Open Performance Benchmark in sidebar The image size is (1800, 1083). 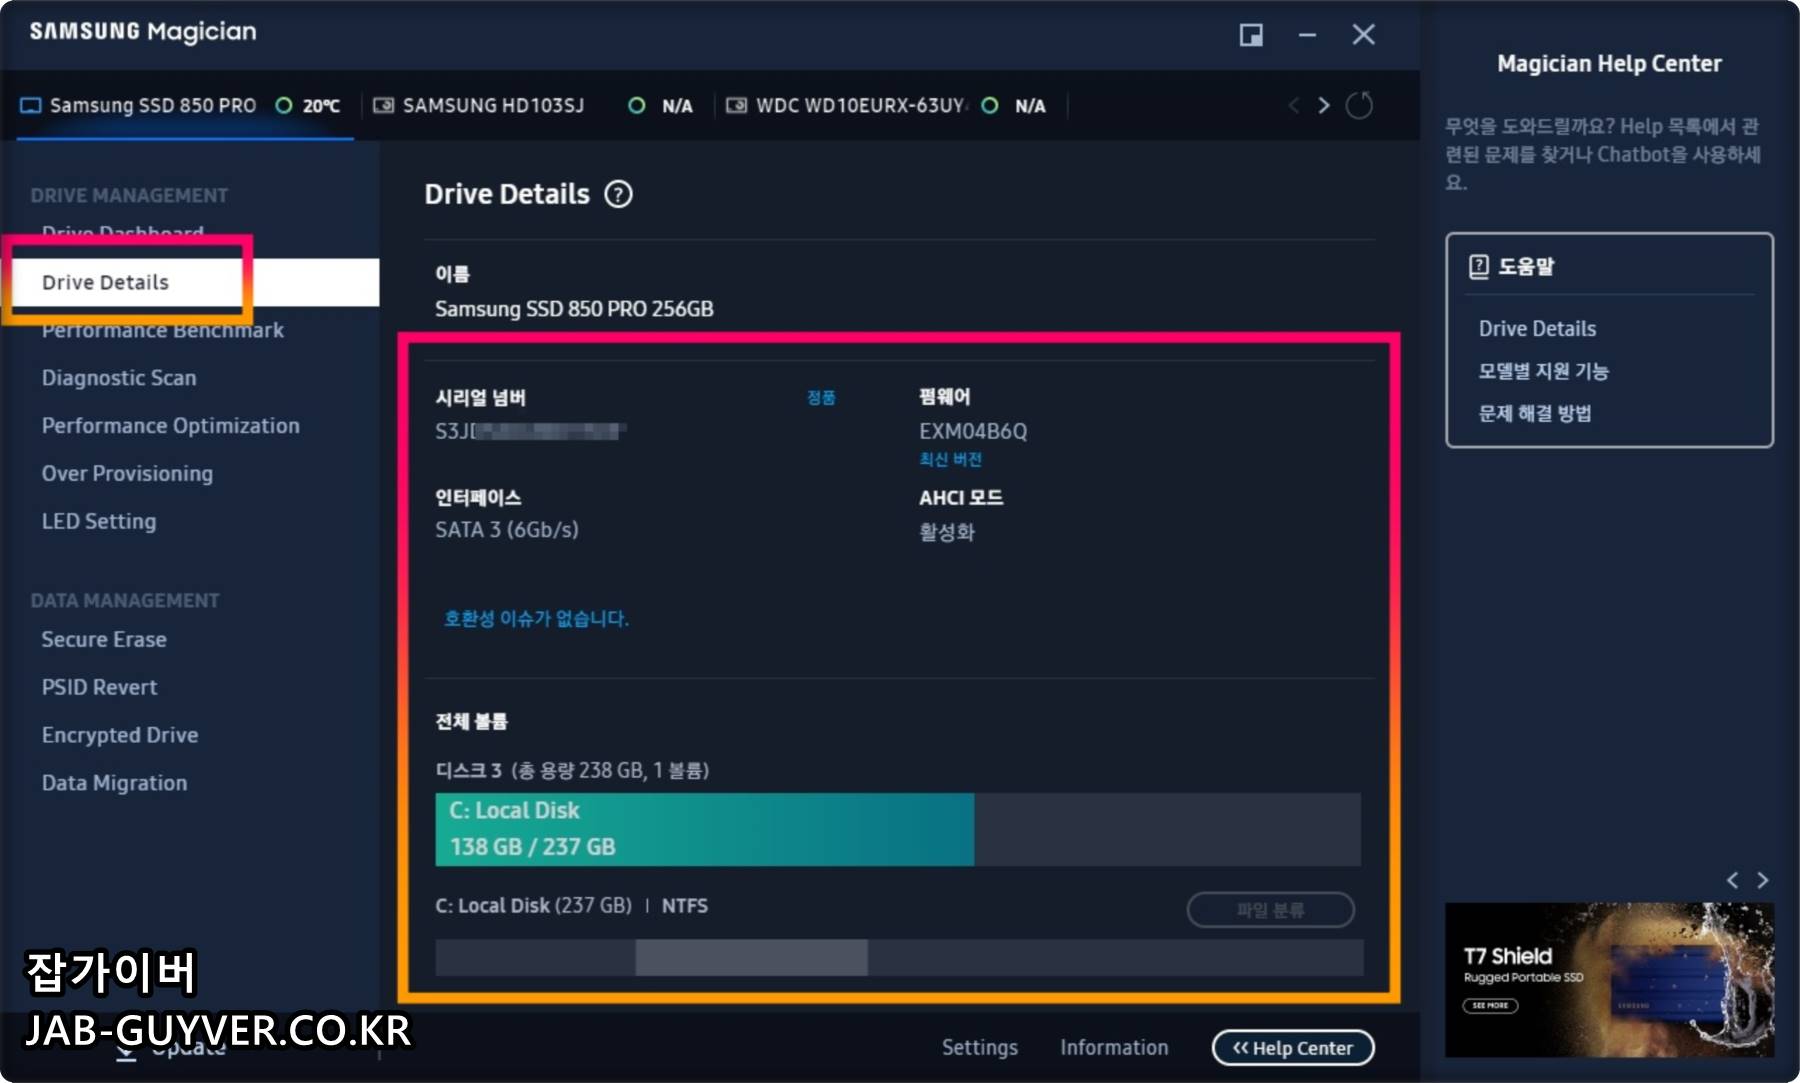(163, 330)
